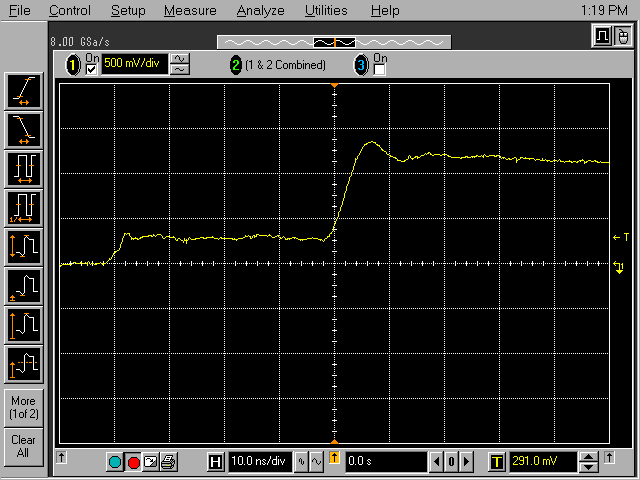Check the channel 3 On checkbox
Image resolution: width=640 pixels, height=480 pixels.
379,69
